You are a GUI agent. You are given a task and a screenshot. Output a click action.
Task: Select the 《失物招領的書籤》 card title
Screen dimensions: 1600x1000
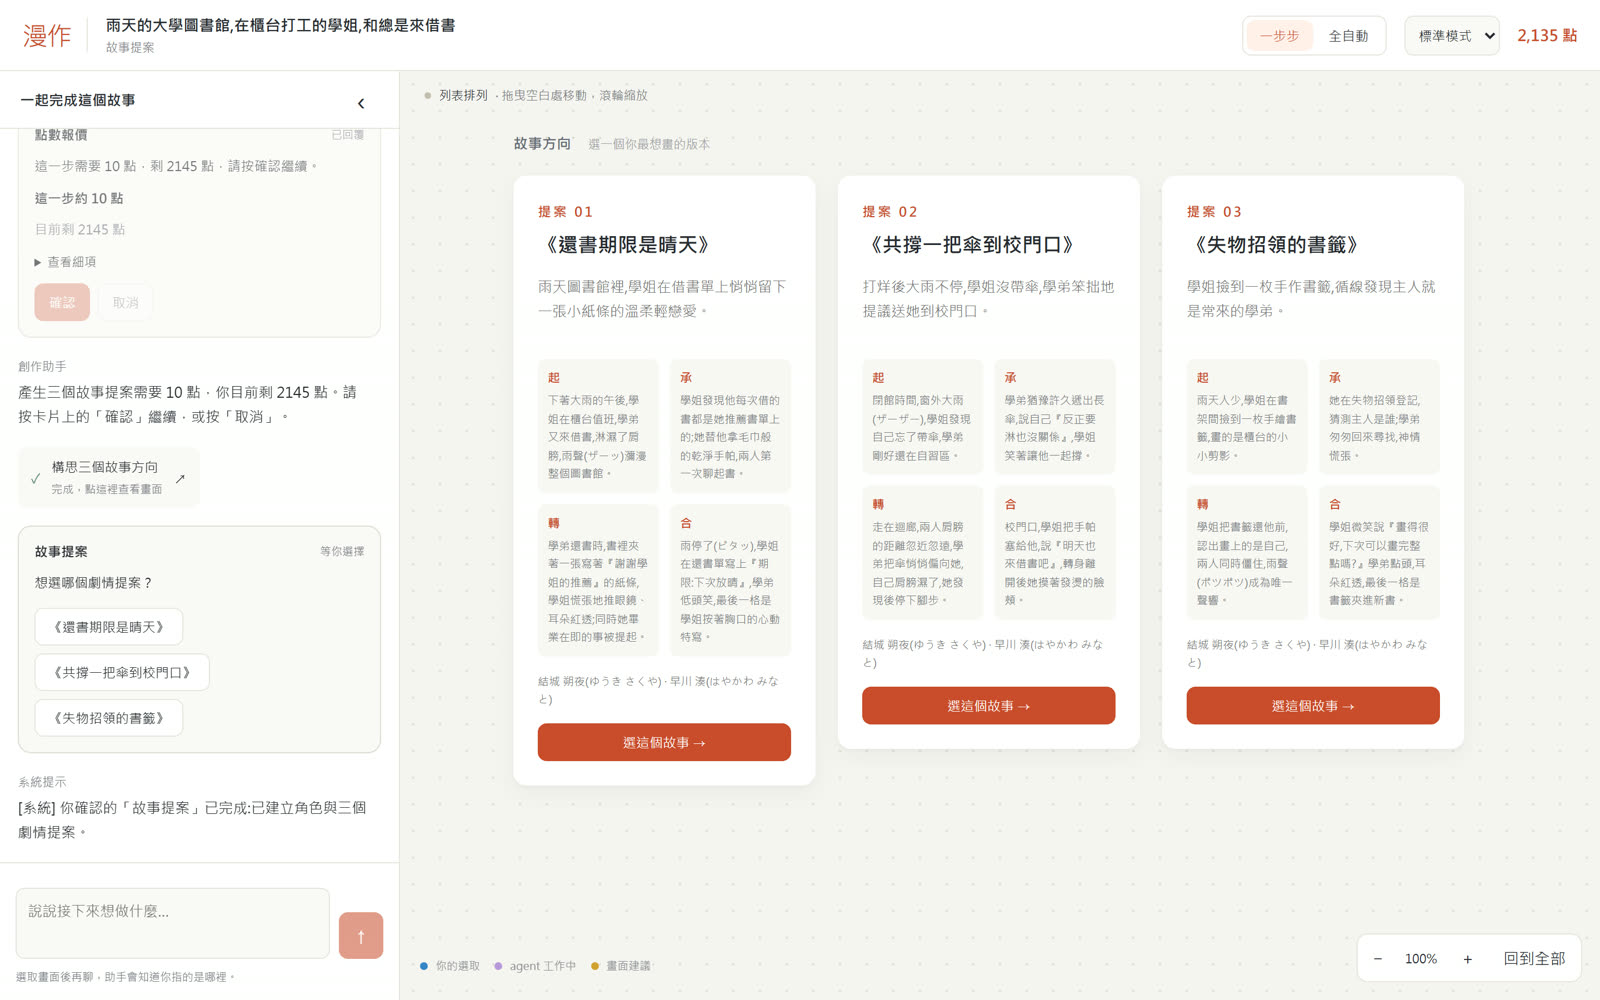tap(1276, 245)
